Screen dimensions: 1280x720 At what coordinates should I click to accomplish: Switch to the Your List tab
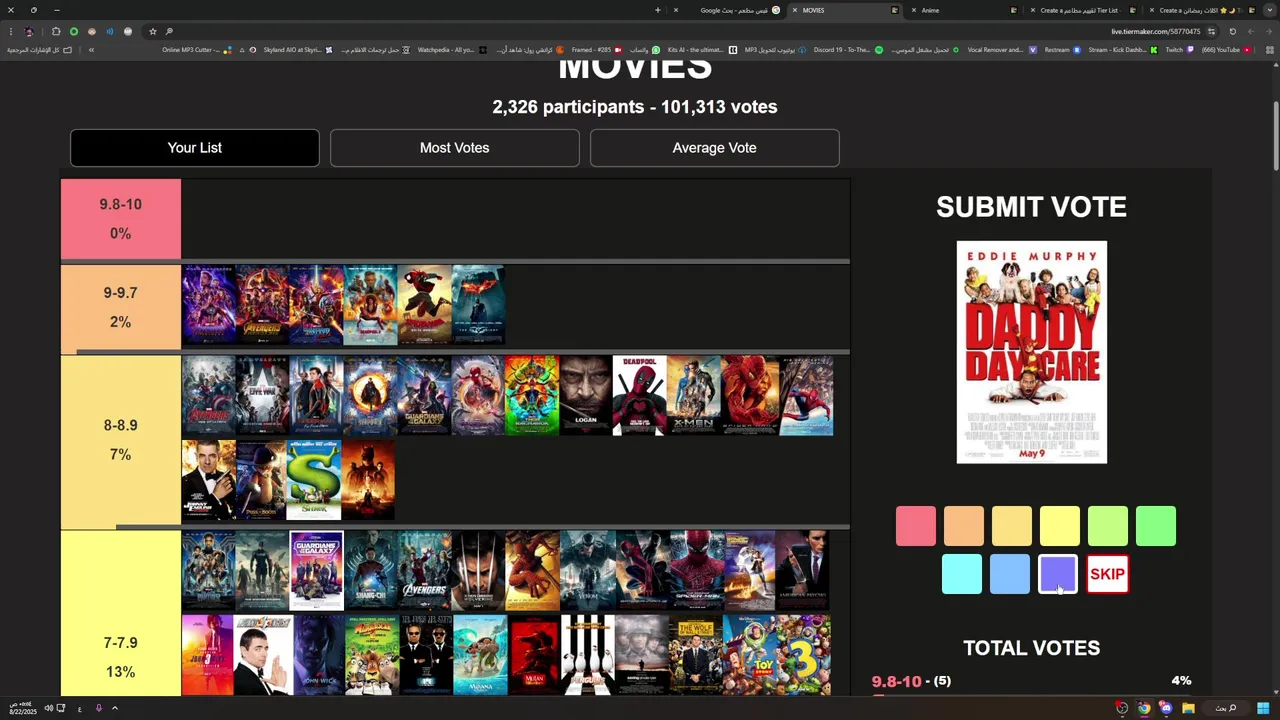(195, 148)
